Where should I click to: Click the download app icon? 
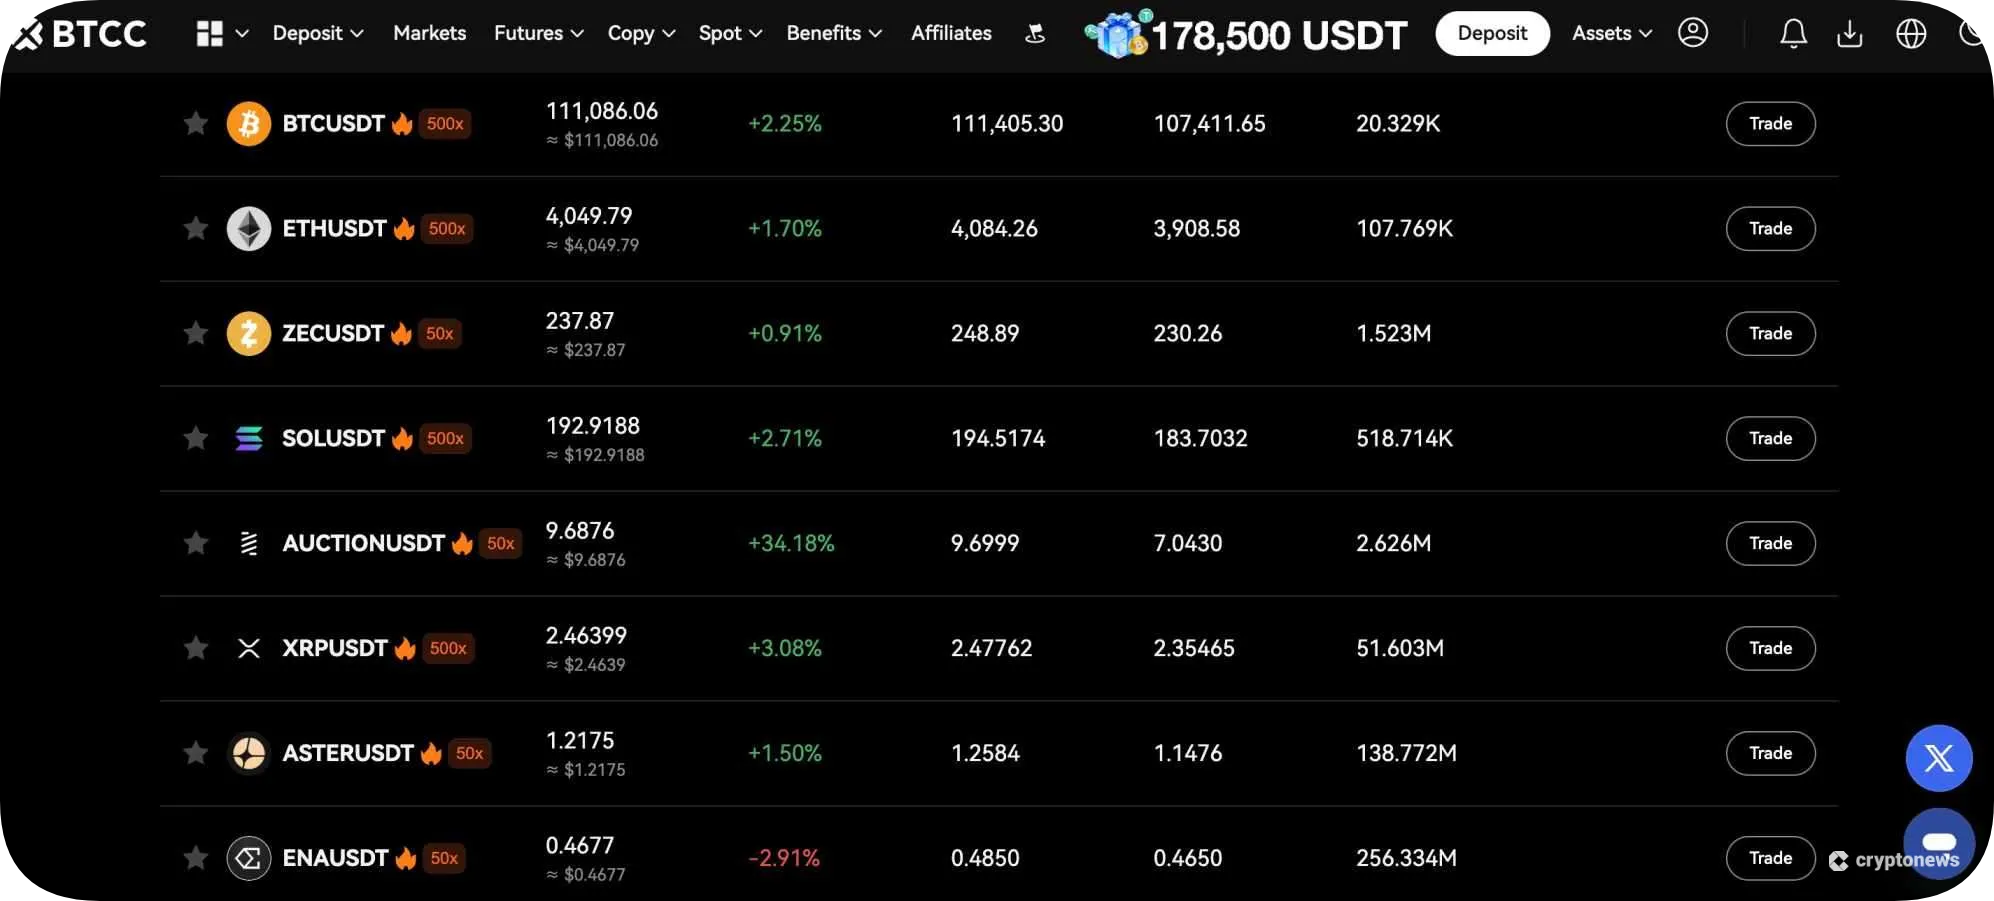[1850, 34]
